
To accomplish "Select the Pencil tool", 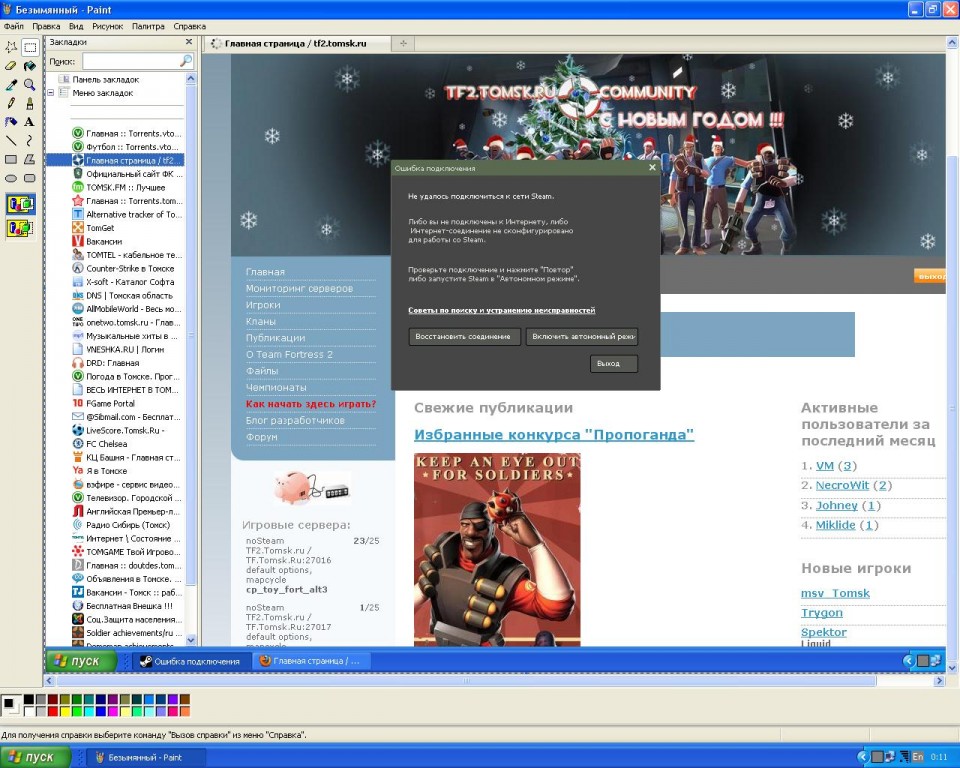I will coord(11,103).
